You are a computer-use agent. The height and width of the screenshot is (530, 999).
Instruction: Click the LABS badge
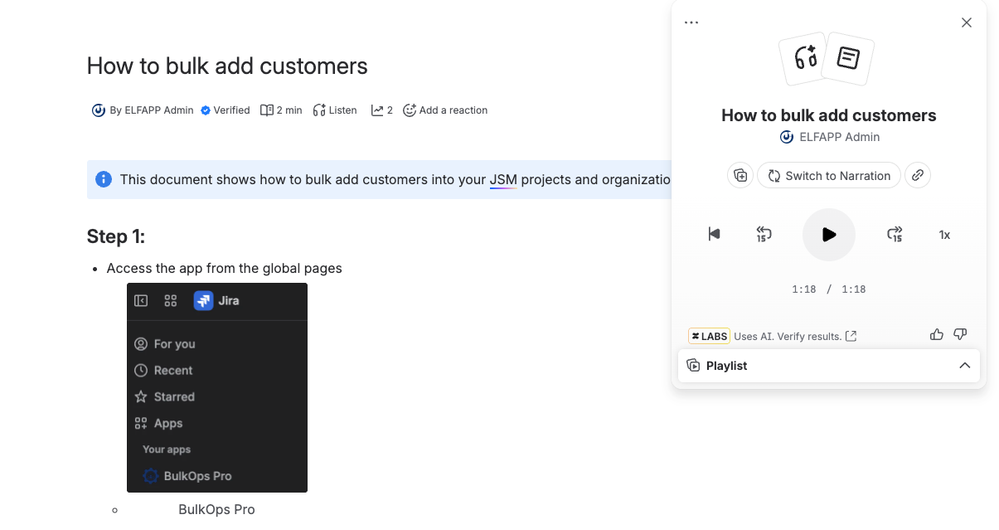pyautogui.click(x=709, y=336)
